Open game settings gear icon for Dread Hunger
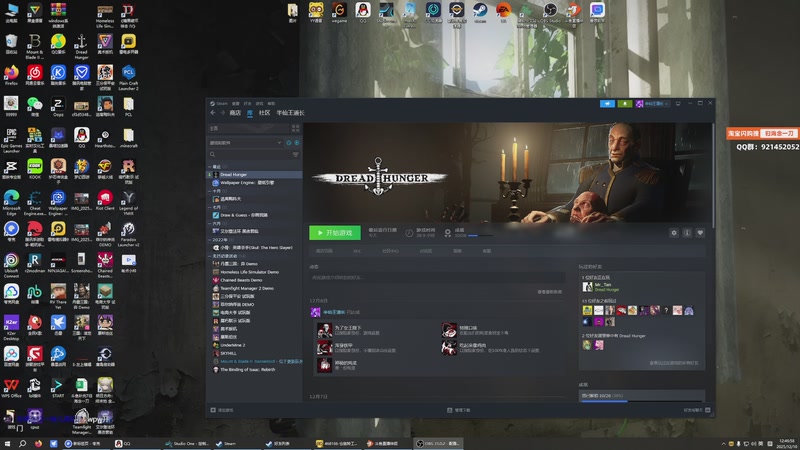Image resolution: width=800 pixels, height=450 pixels. point(674,233)
